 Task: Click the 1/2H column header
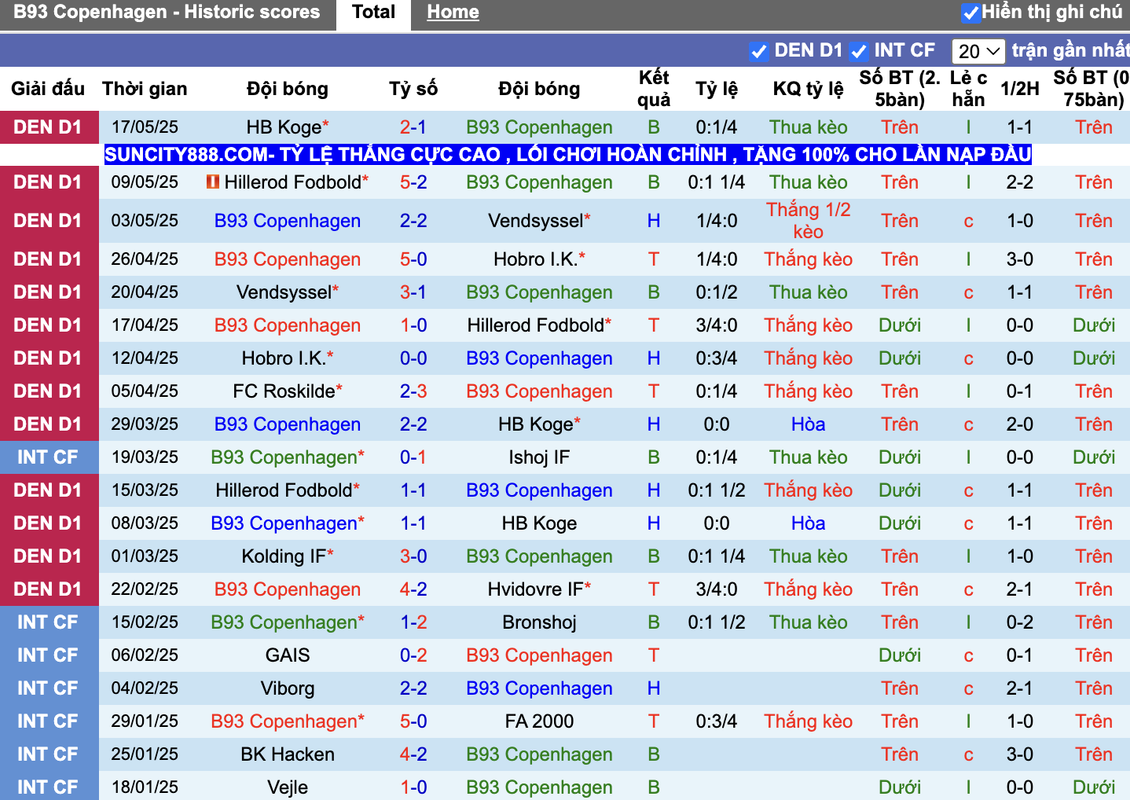click(1019, 89)
